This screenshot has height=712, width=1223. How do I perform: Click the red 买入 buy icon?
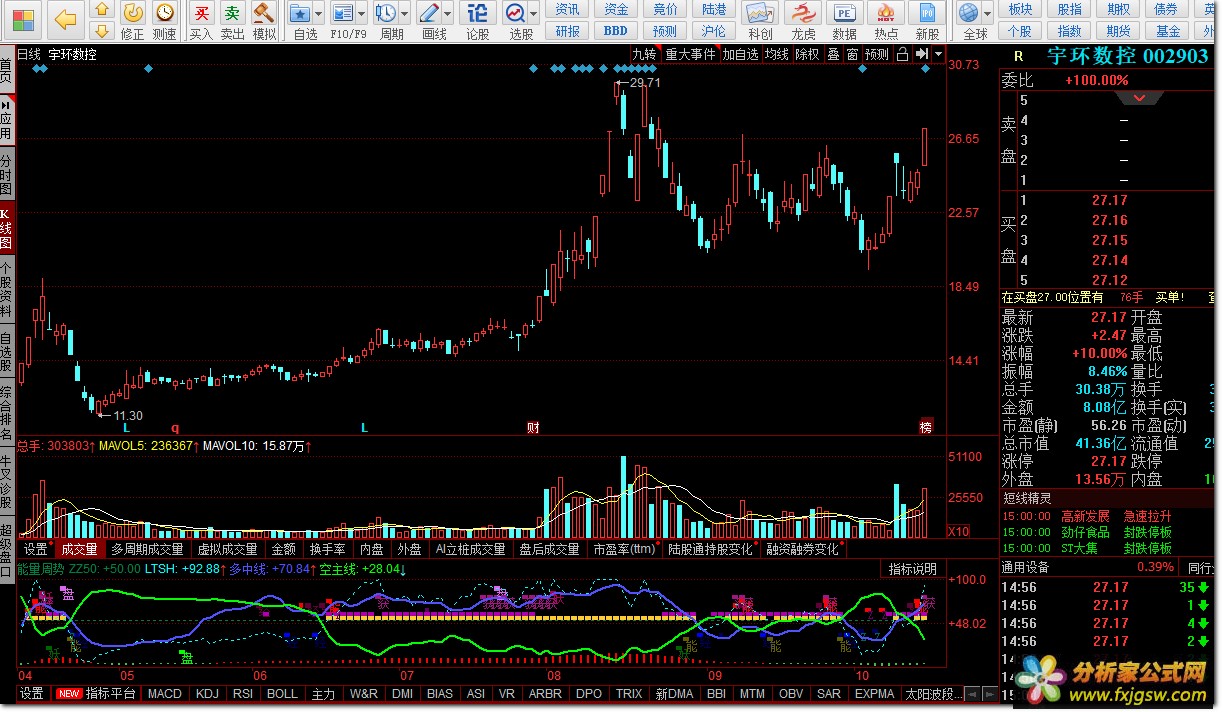[201, 13]
